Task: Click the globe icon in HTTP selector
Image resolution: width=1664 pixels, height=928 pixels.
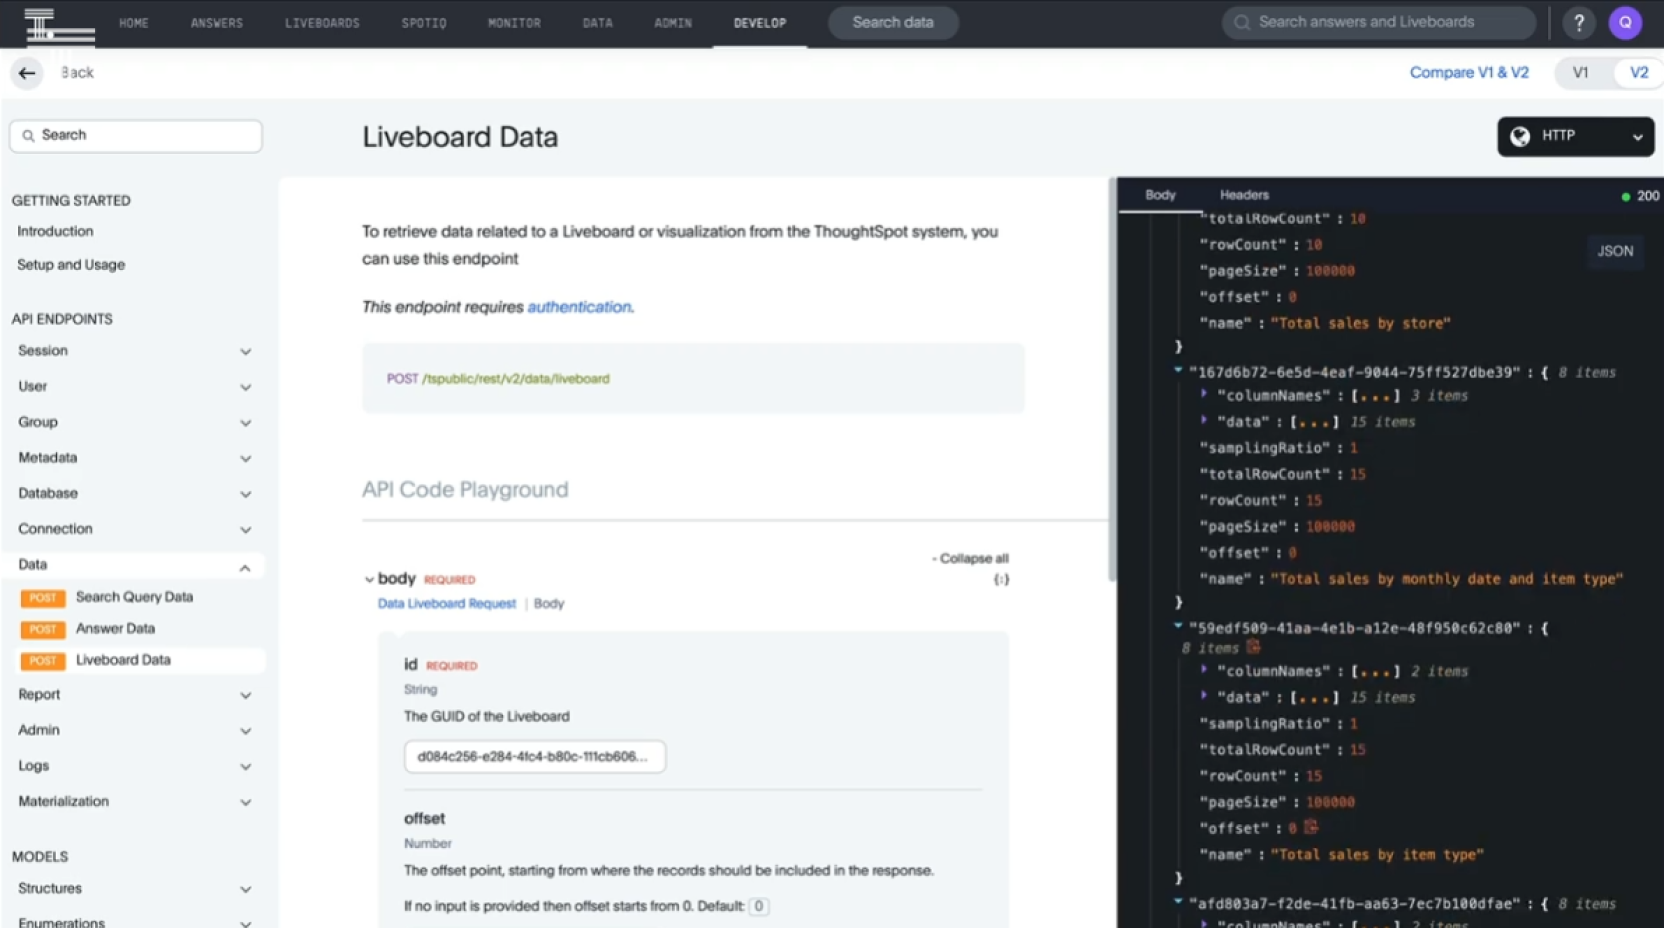Action: pyautogui.click(x=1520, y=136)
